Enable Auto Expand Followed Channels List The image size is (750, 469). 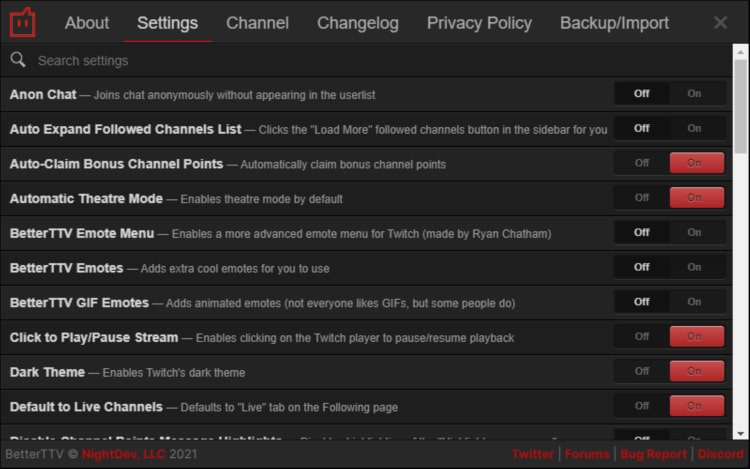(x=696, y=129)
